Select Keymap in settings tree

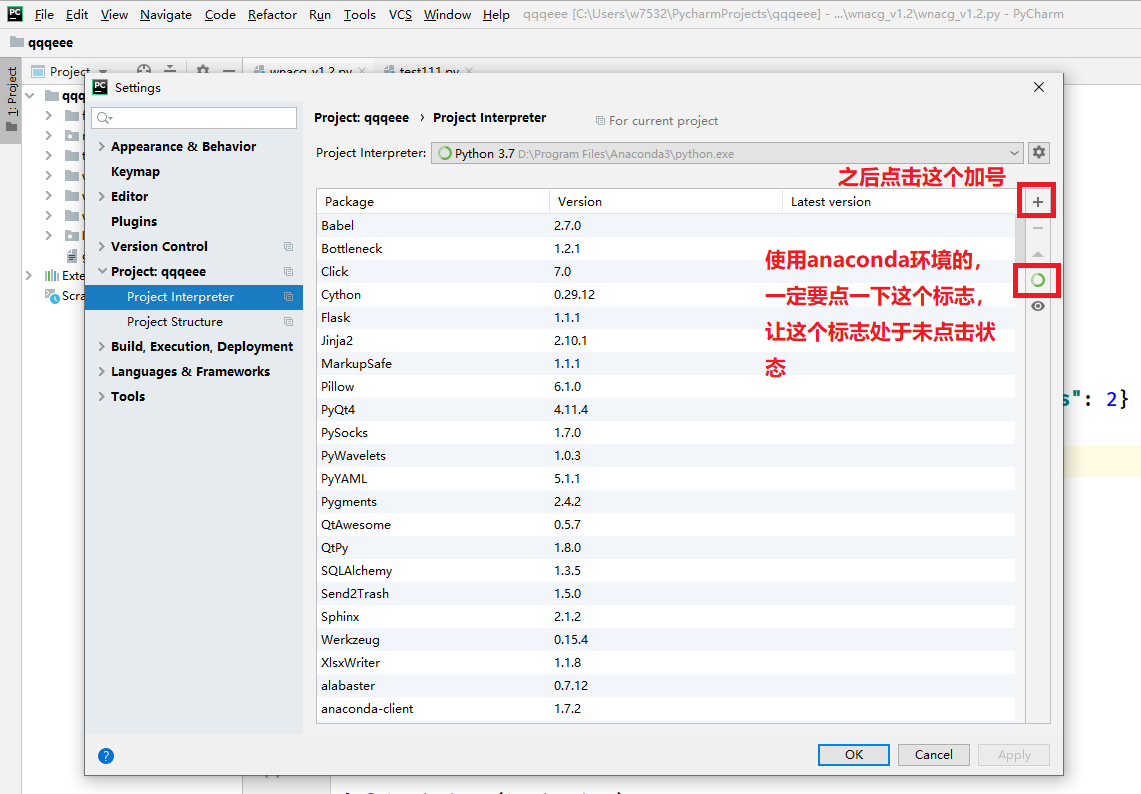click(135, 172)
